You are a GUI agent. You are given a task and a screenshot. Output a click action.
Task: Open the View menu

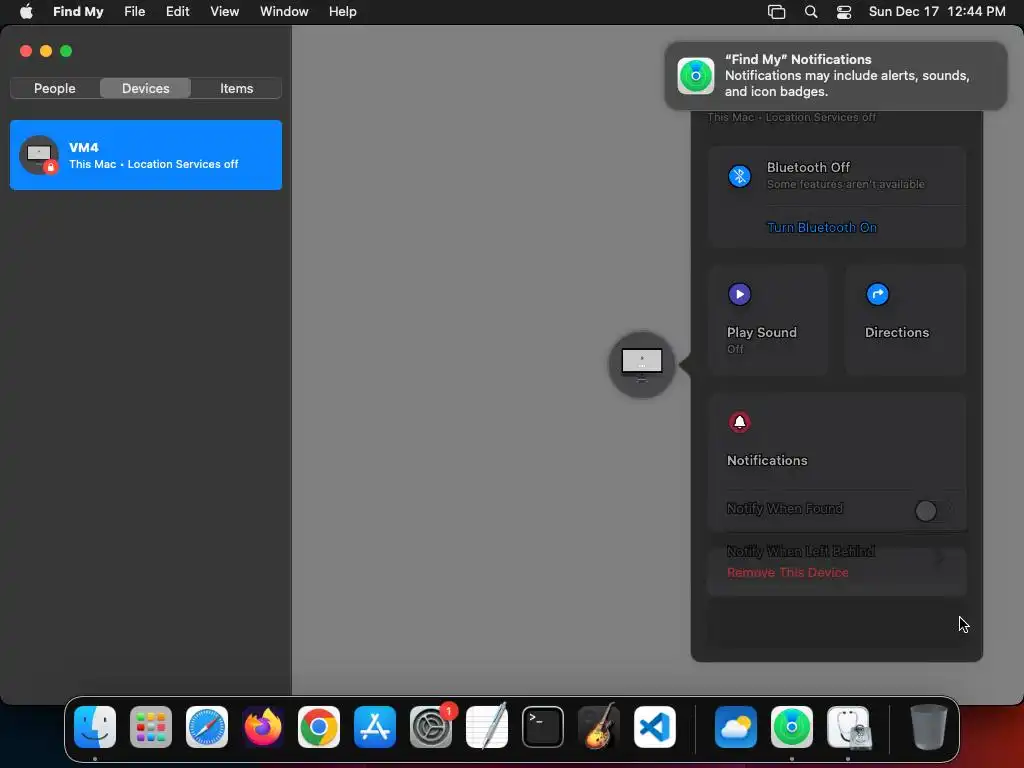[x=225, y=12]
